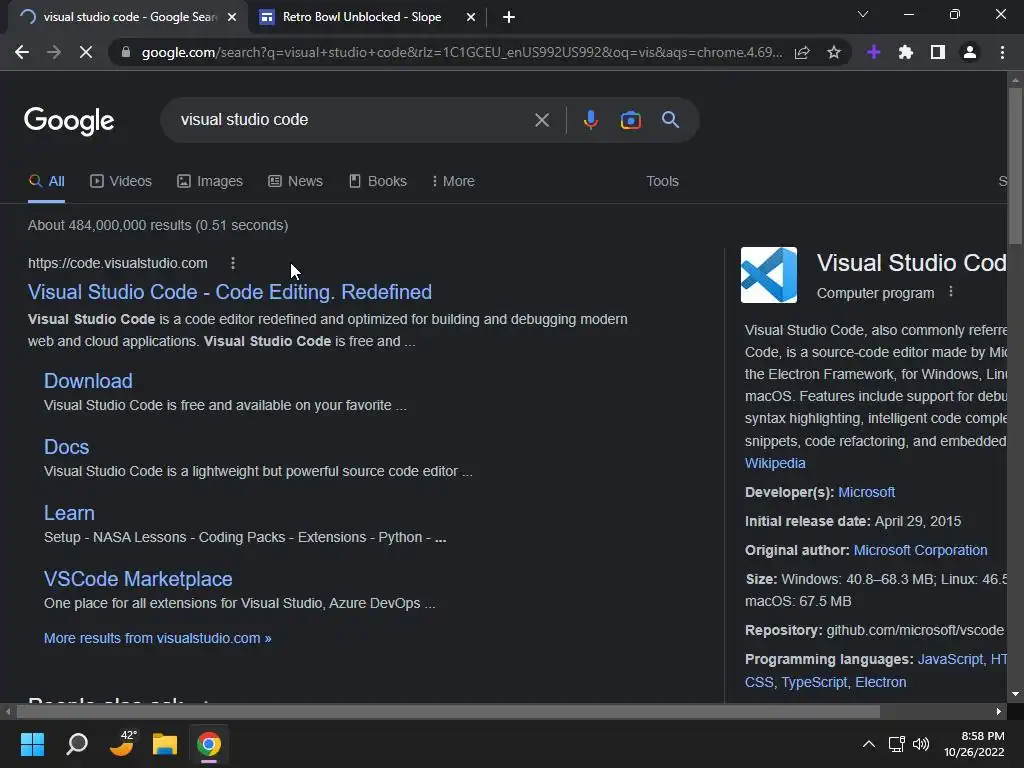Click the browser forward arrow
Screen dimensions: 1024x768
pyautogui.click(x=54, y=52)
